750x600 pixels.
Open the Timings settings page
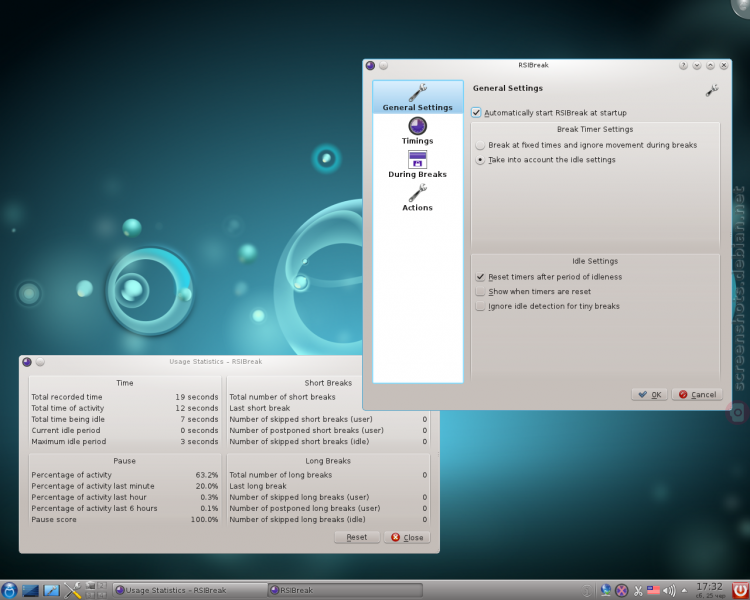[418, 131]
